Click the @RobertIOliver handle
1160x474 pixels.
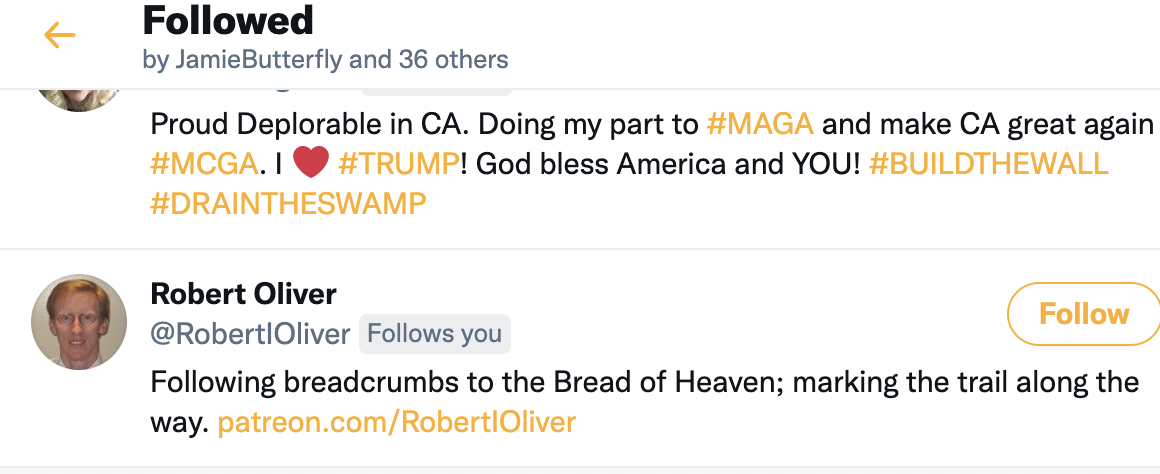point(250,333)
